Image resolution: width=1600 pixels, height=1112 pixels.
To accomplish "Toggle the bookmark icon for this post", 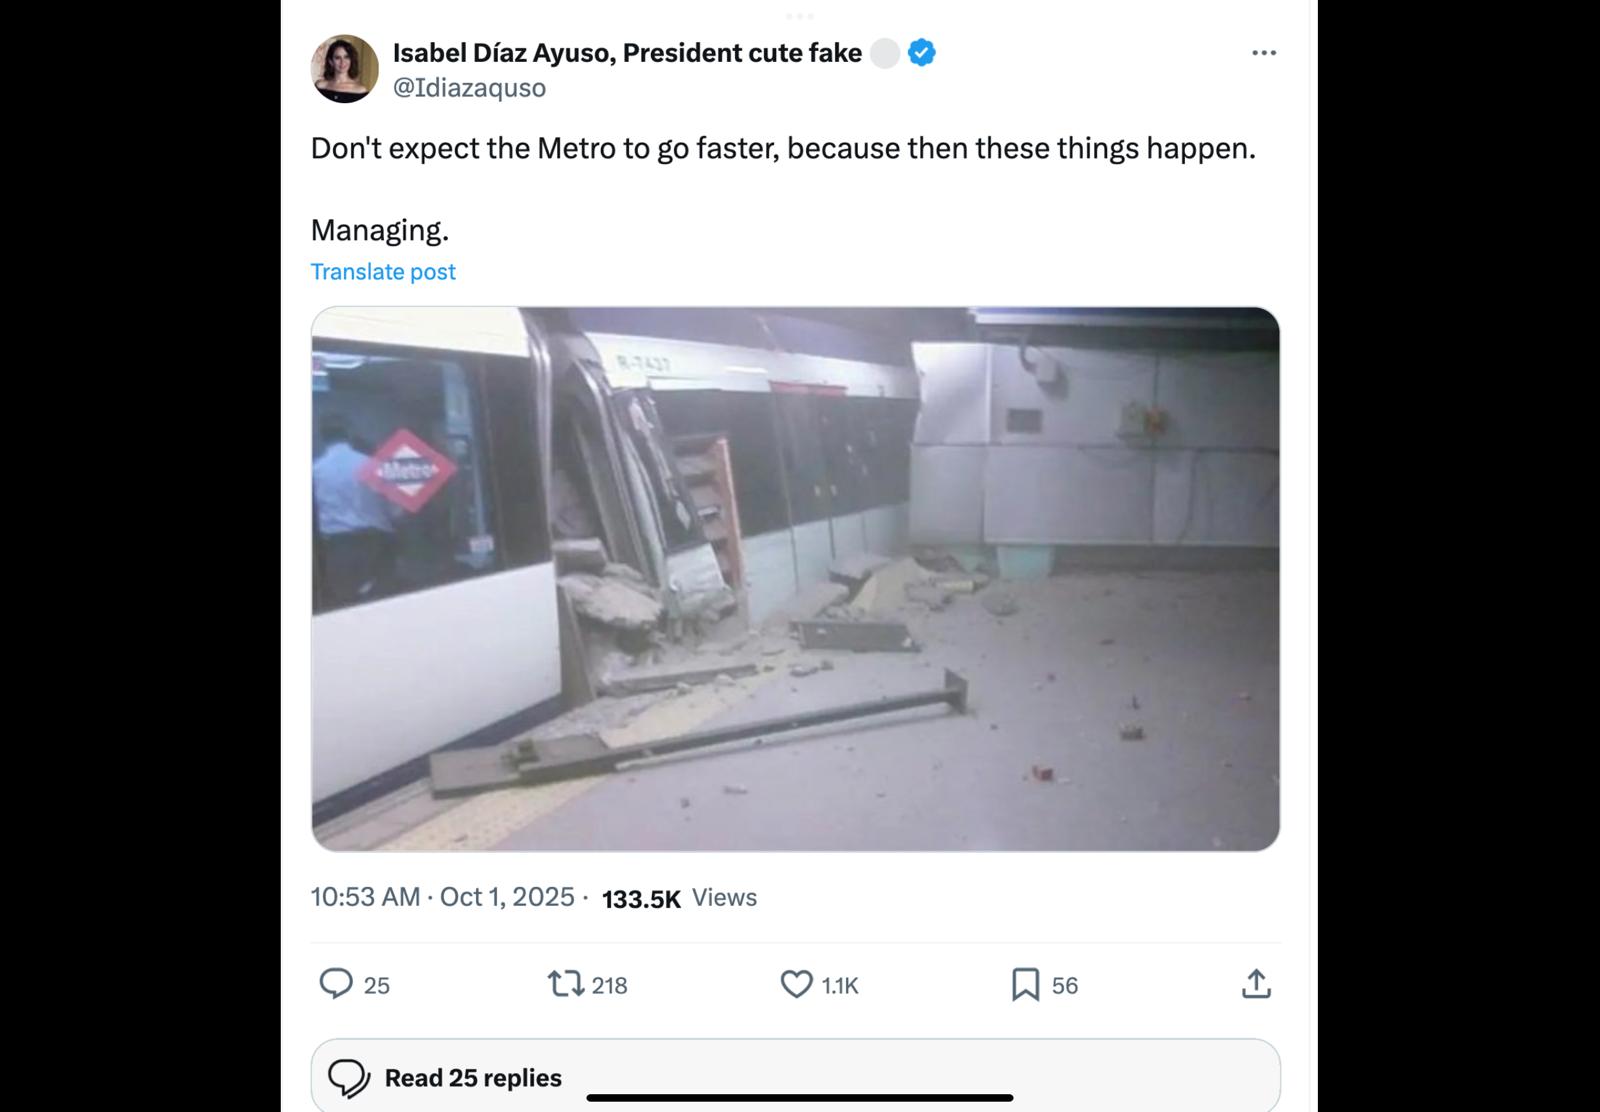I will pos(1025,984).
